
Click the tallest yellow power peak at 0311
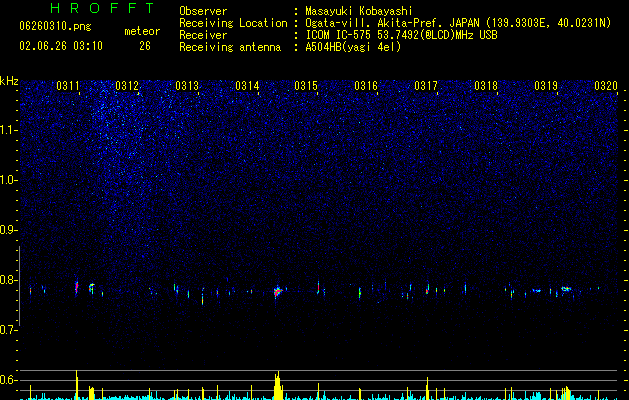(76, 384)
